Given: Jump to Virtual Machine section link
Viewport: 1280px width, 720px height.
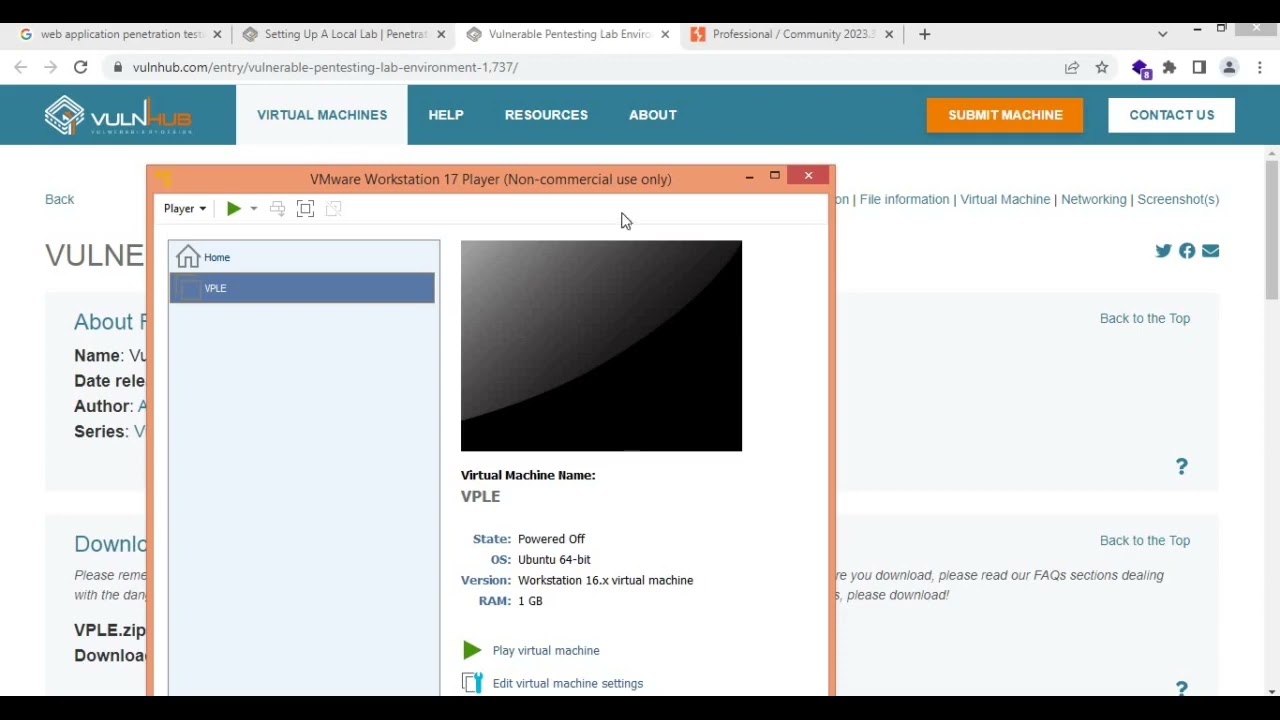Looking at the screenshot, I should 1005,199.
